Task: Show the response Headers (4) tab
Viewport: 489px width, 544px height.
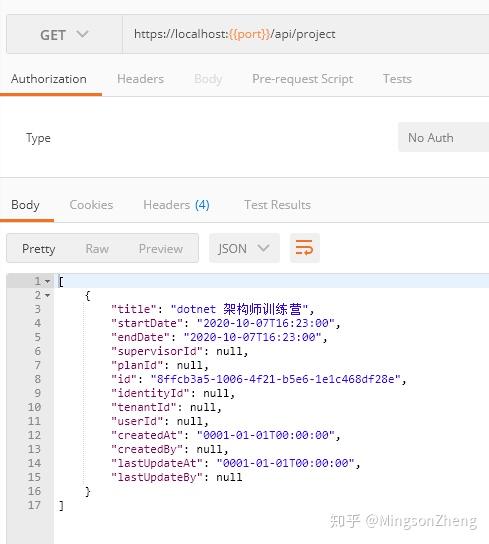Action: click(x=176, y=205)
